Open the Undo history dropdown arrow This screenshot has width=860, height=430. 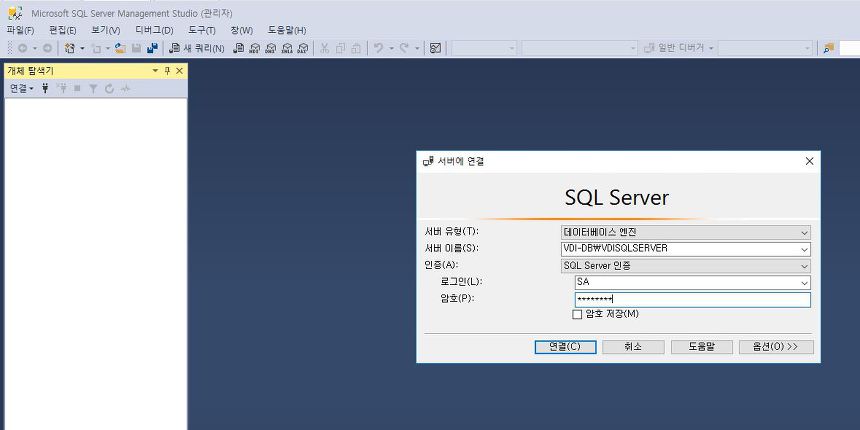pos(392,48)
